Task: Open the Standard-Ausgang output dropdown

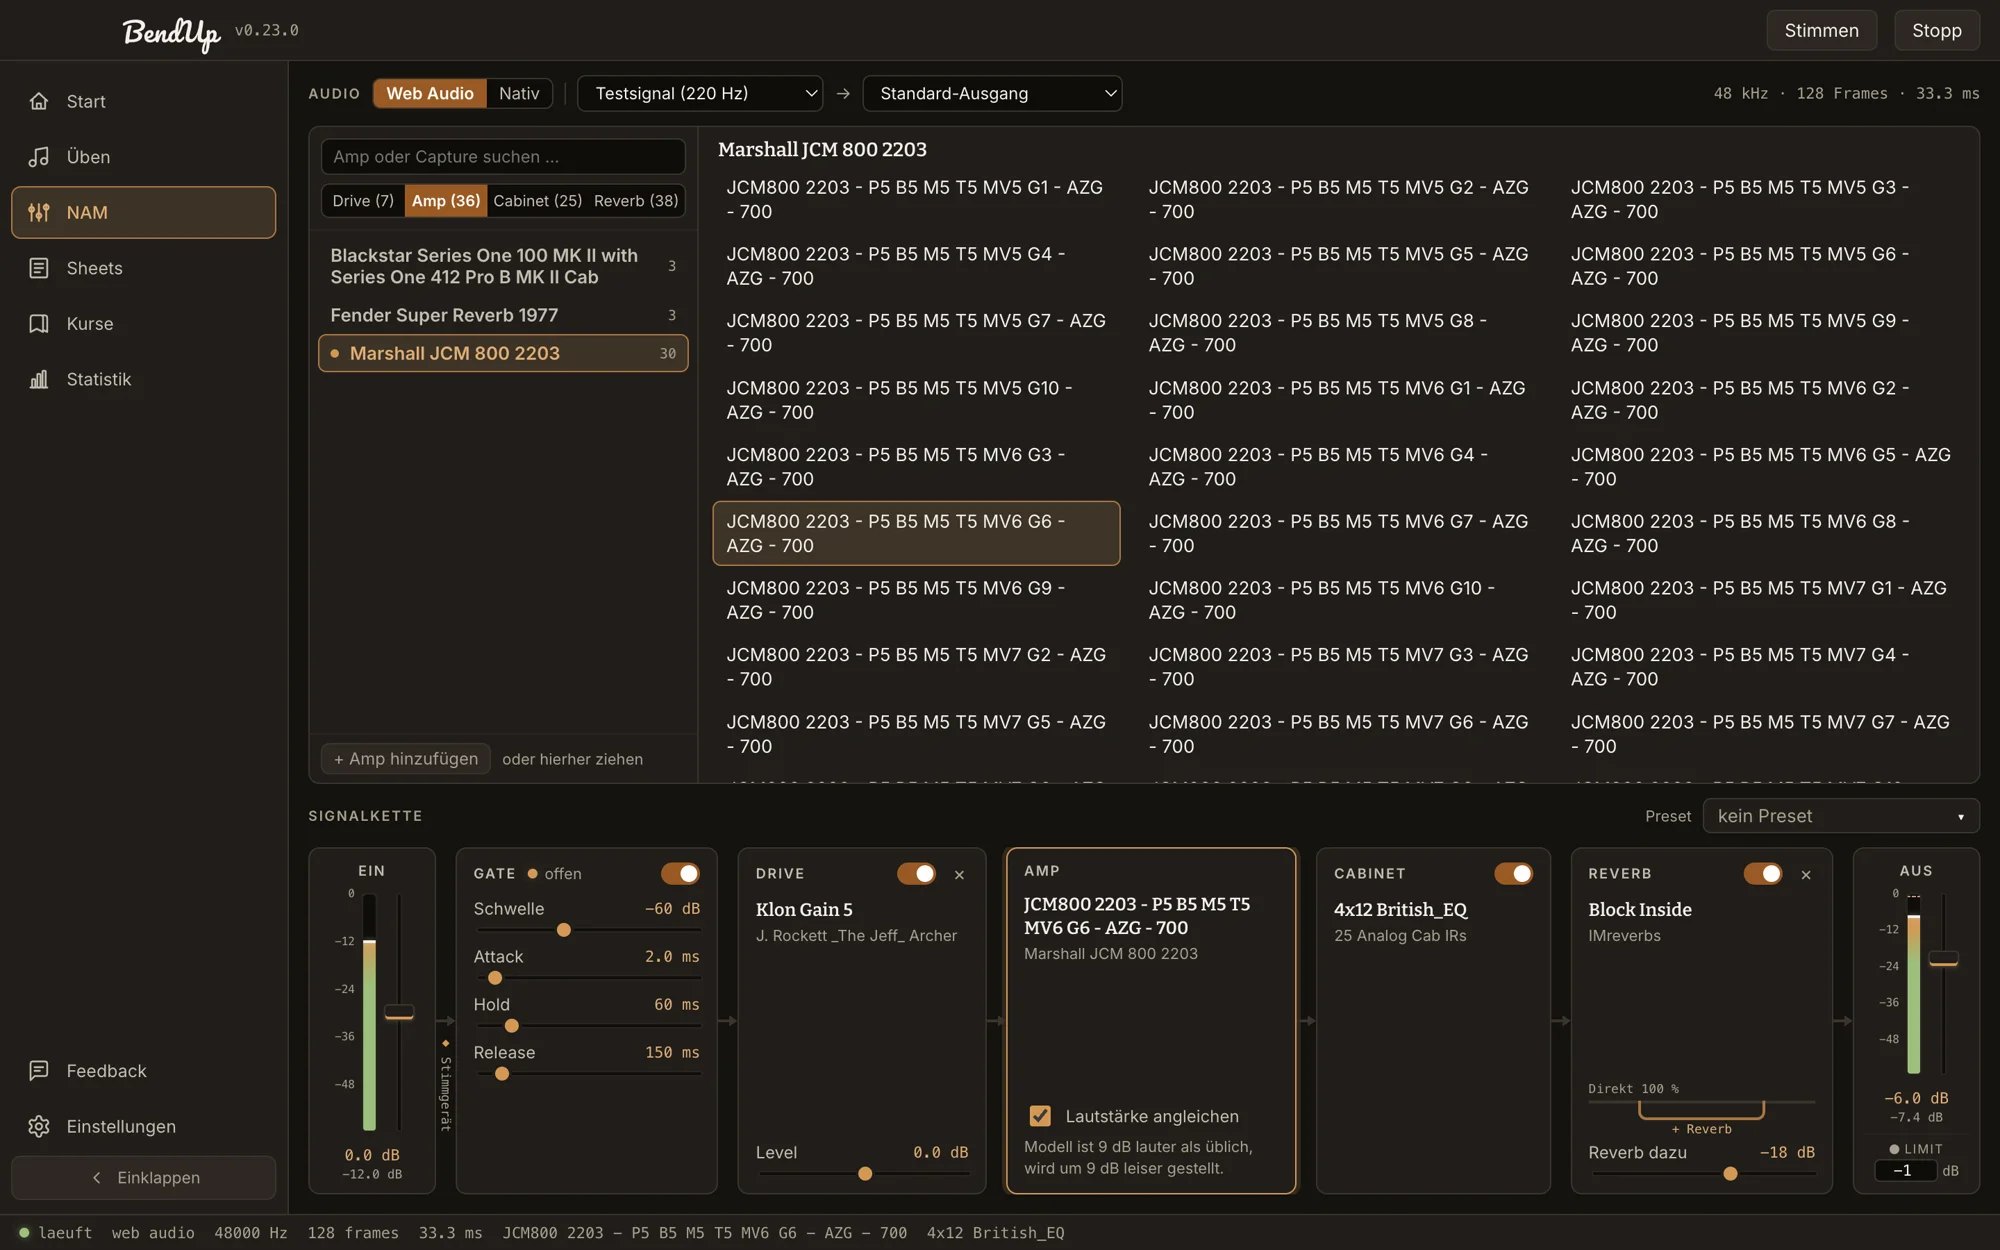Action: click(992, 93)
